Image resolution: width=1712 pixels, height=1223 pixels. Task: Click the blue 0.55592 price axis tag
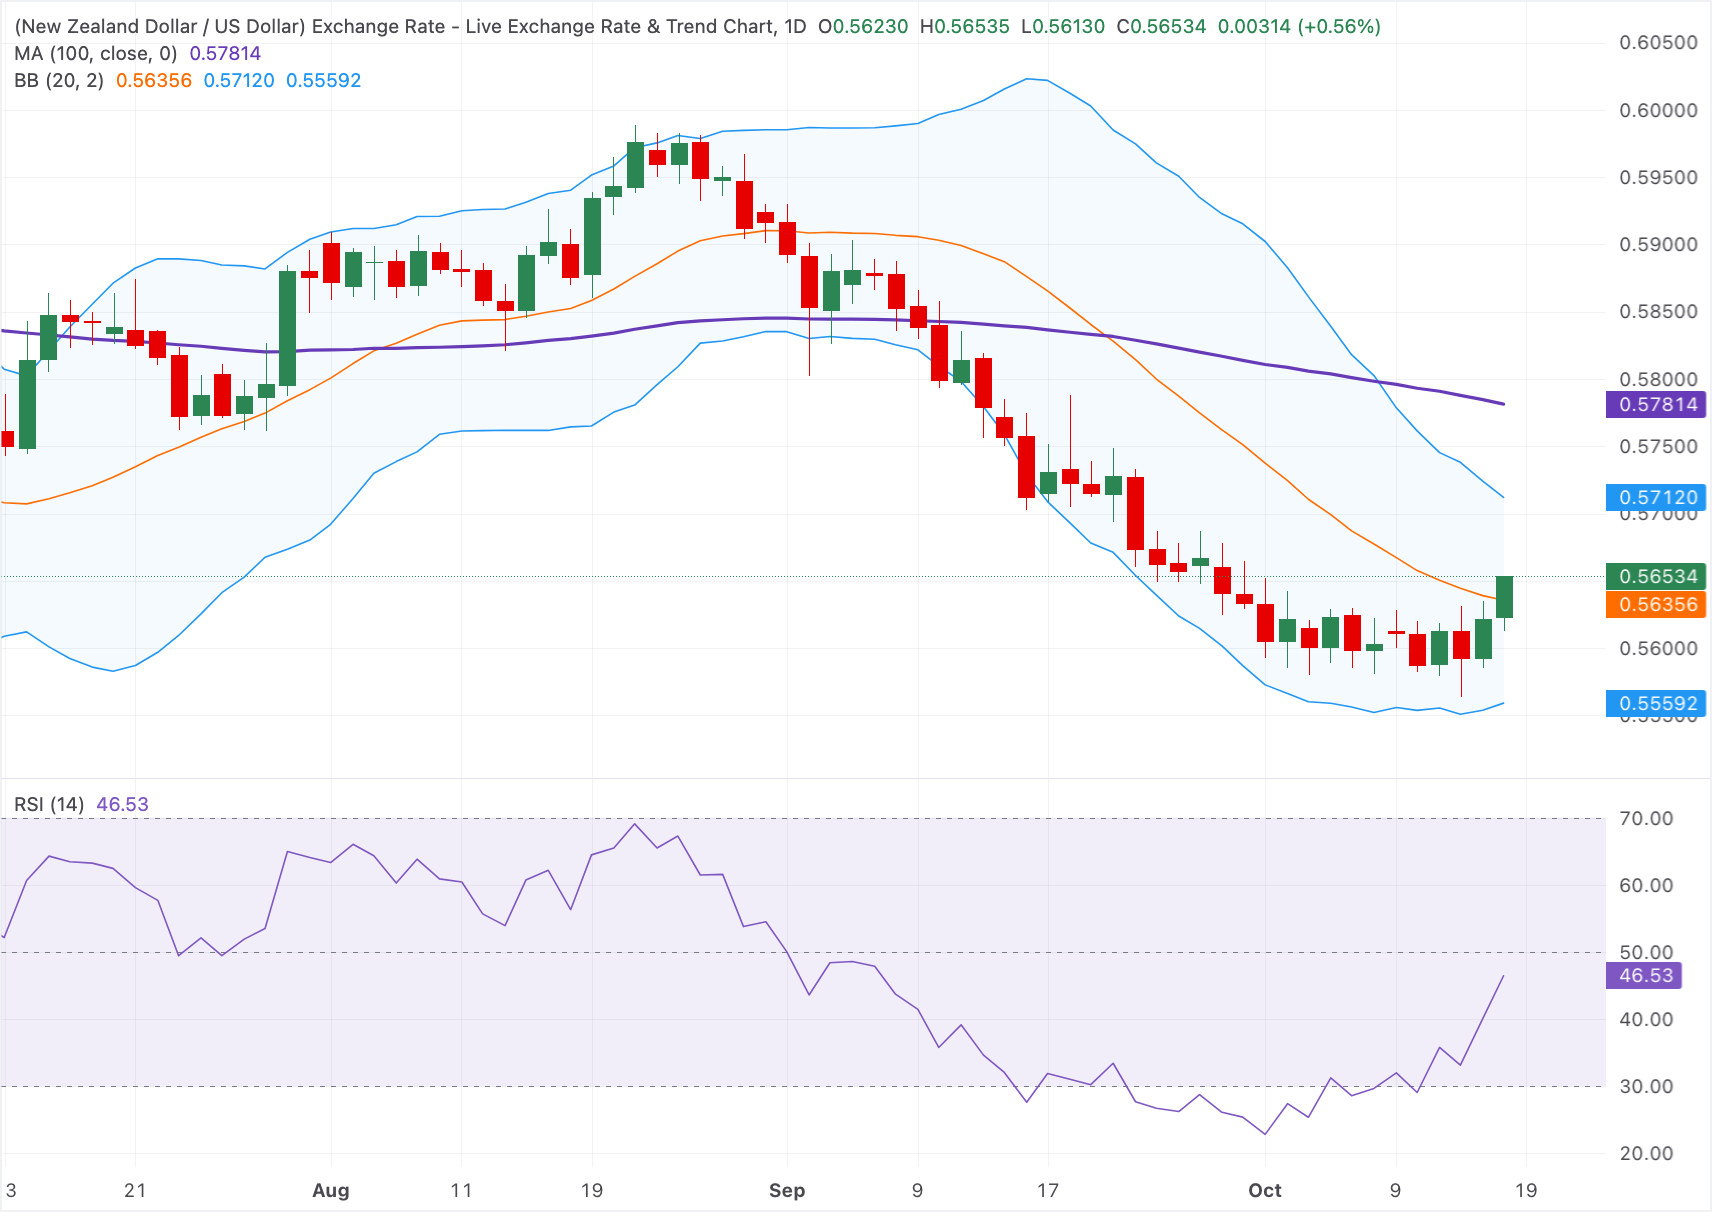[x=1656, y=704]
